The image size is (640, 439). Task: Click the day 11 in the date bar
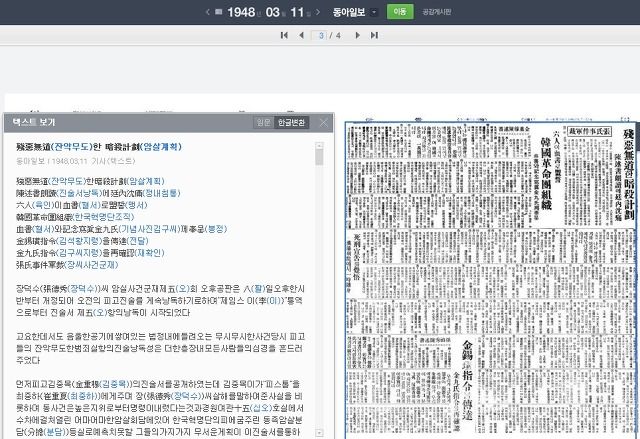(x=297, y=12)
